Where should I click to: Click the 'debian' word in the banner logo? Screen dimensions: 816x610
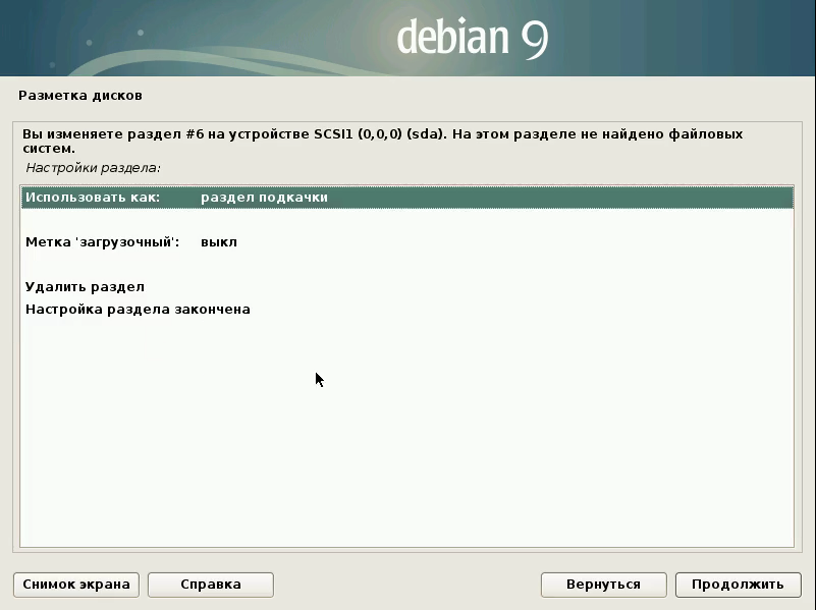(454, 38)
